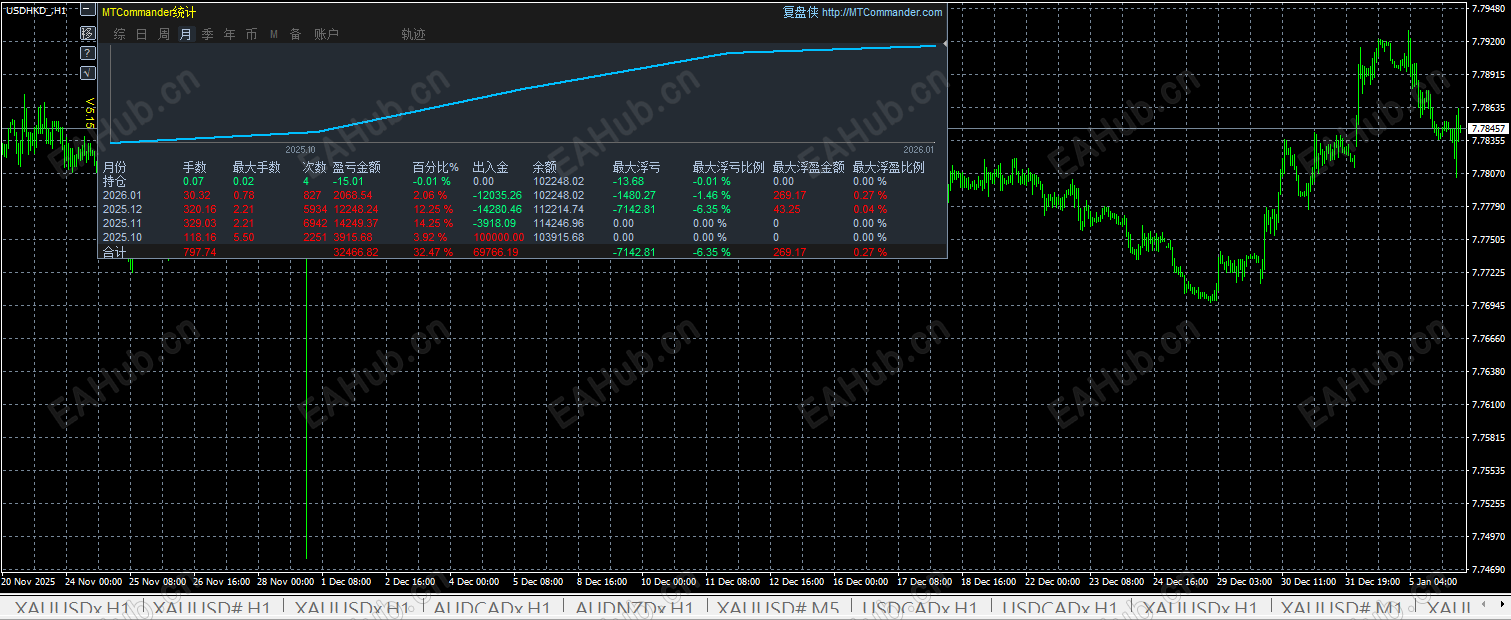Click the 最大浮亏 column header
This screenshot has width=1511, height=620.
tap(636, 167)
